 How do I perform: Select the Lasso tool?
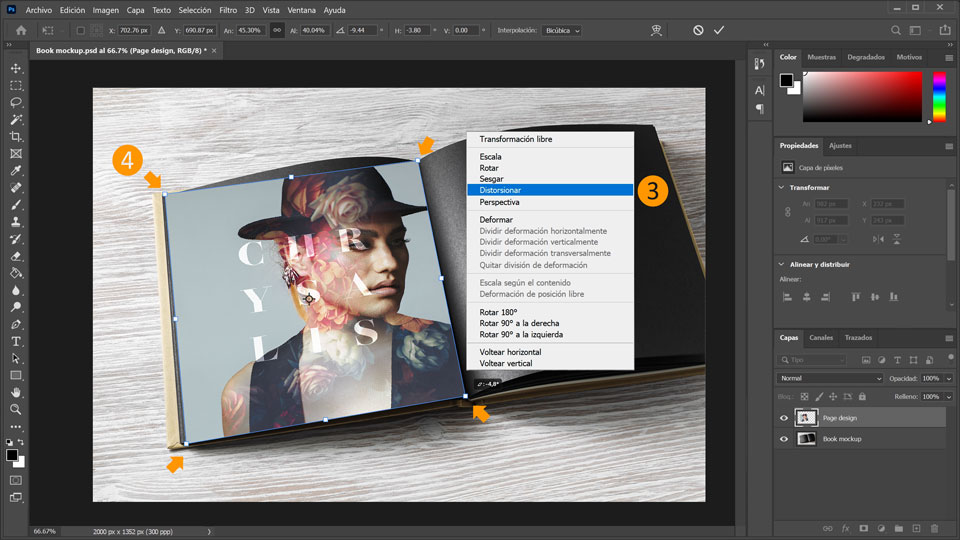pos(16,102)
